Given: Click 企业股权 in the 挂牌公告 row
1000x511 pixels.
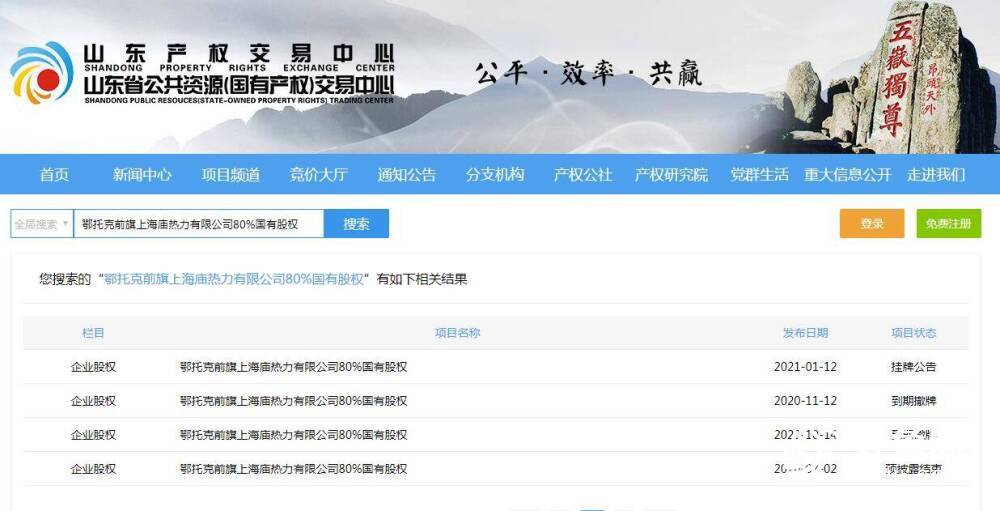Looking at the screenshot, I should [93, 367].
